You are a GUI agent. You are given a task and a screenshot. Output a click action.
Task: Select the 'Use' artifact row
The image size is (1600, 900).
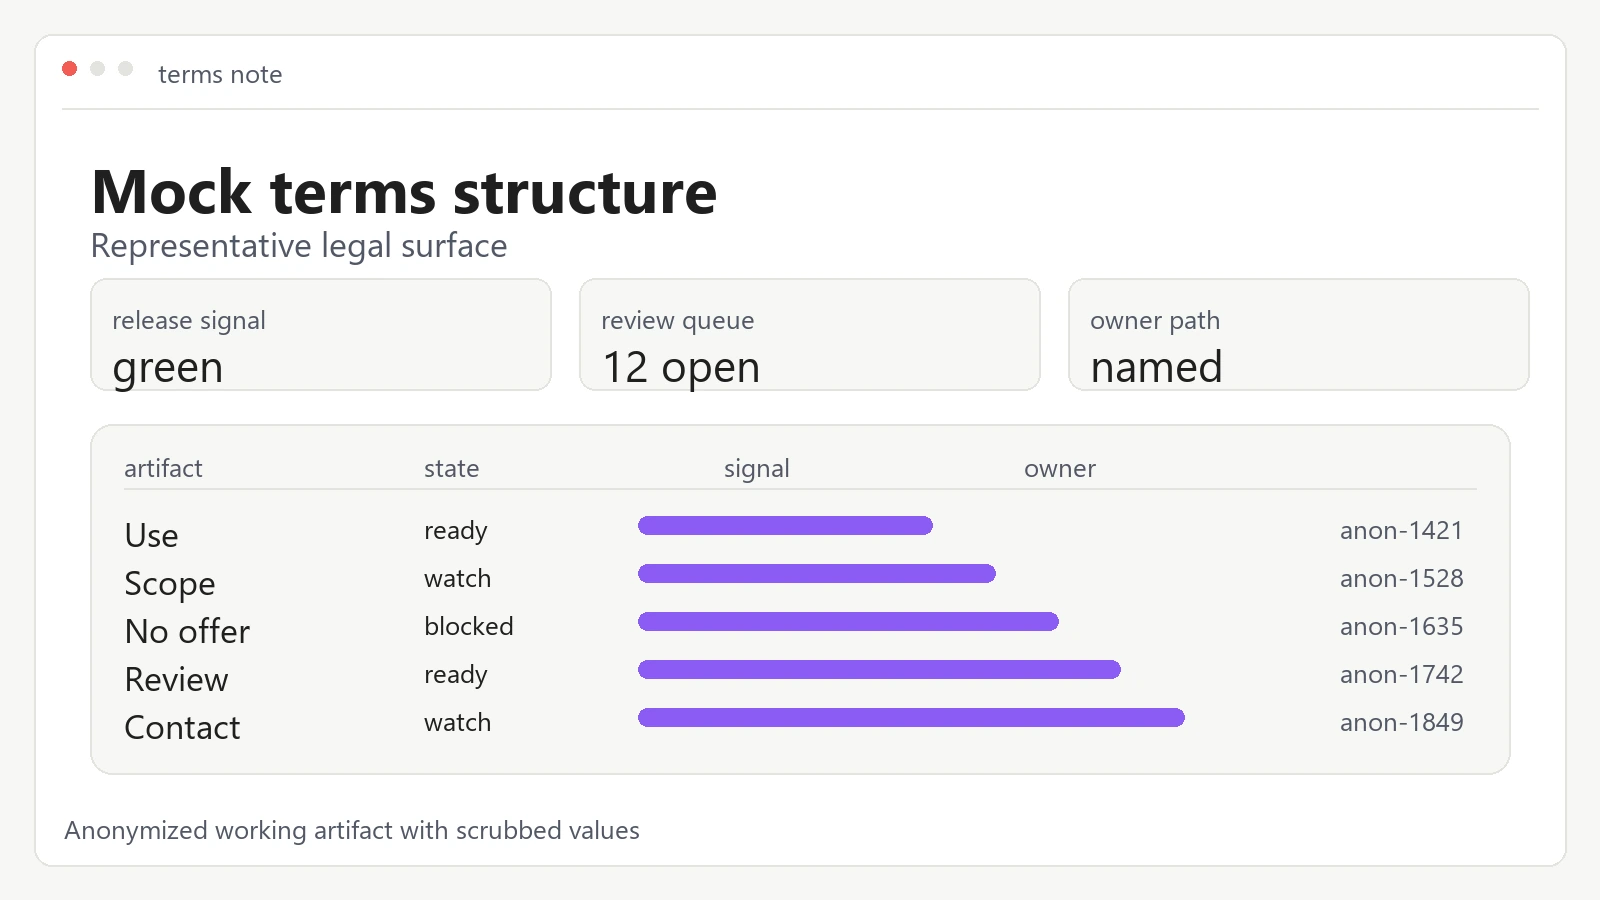tap(800, 530)
